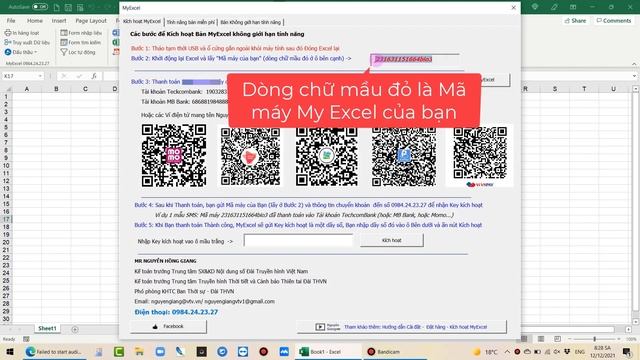Select row header 17
640x360 pixels.
click(6, 219)
